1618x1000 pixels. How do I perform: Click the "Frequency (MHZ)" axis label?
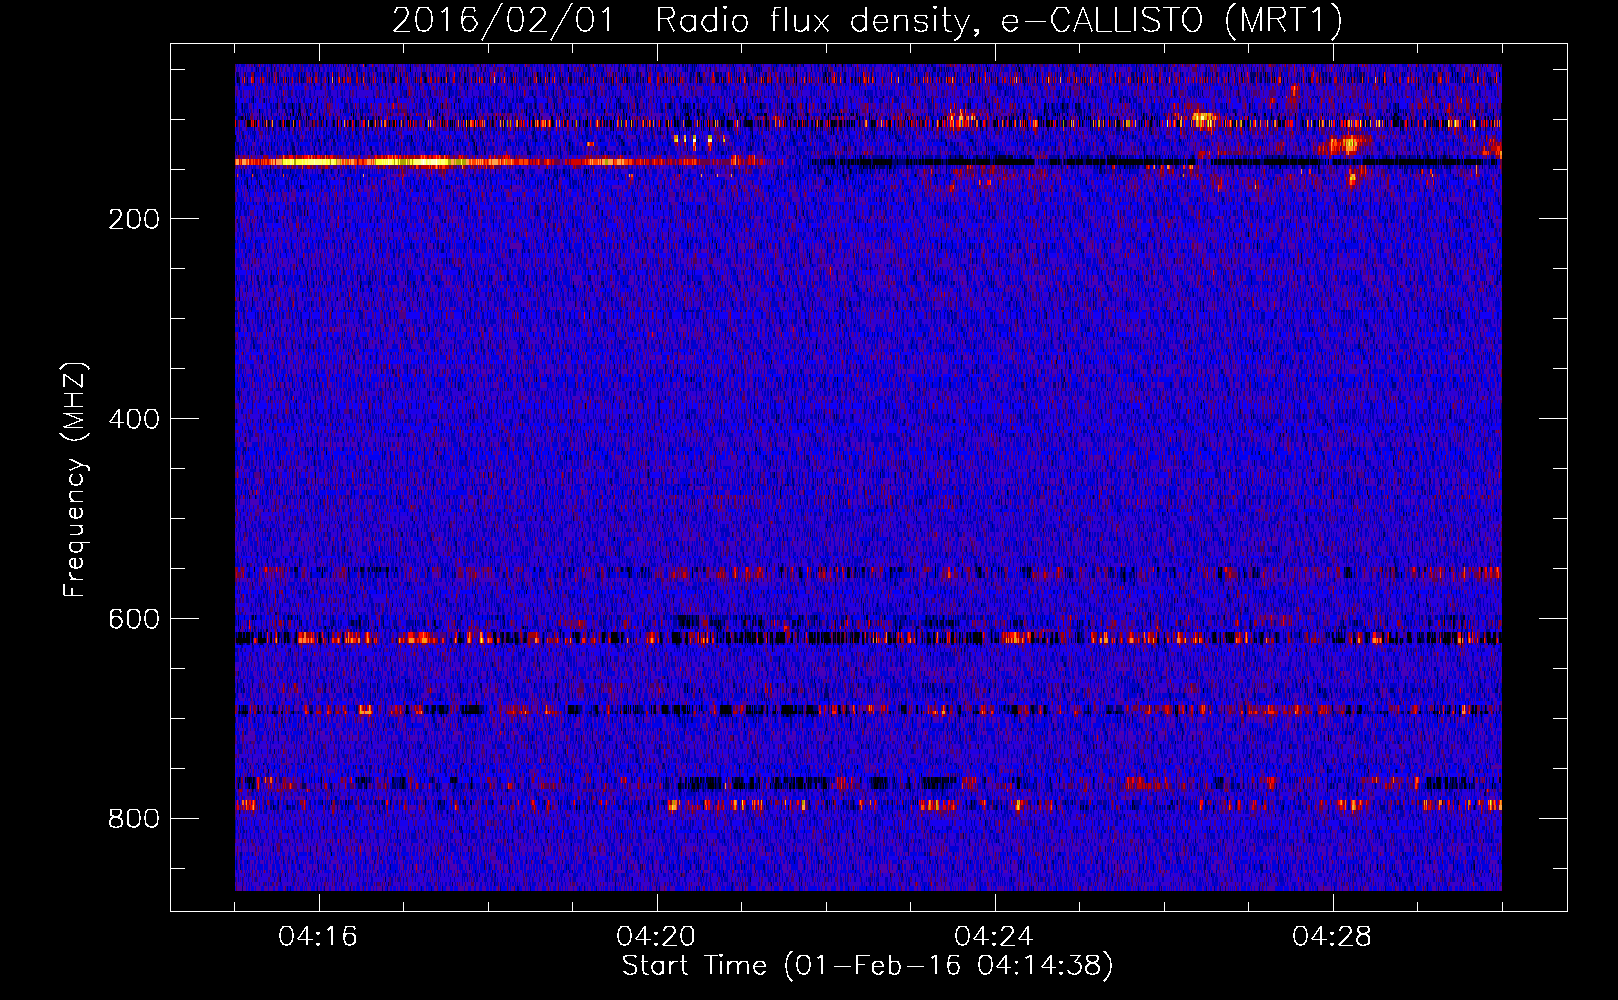click(x=75, y=479)
